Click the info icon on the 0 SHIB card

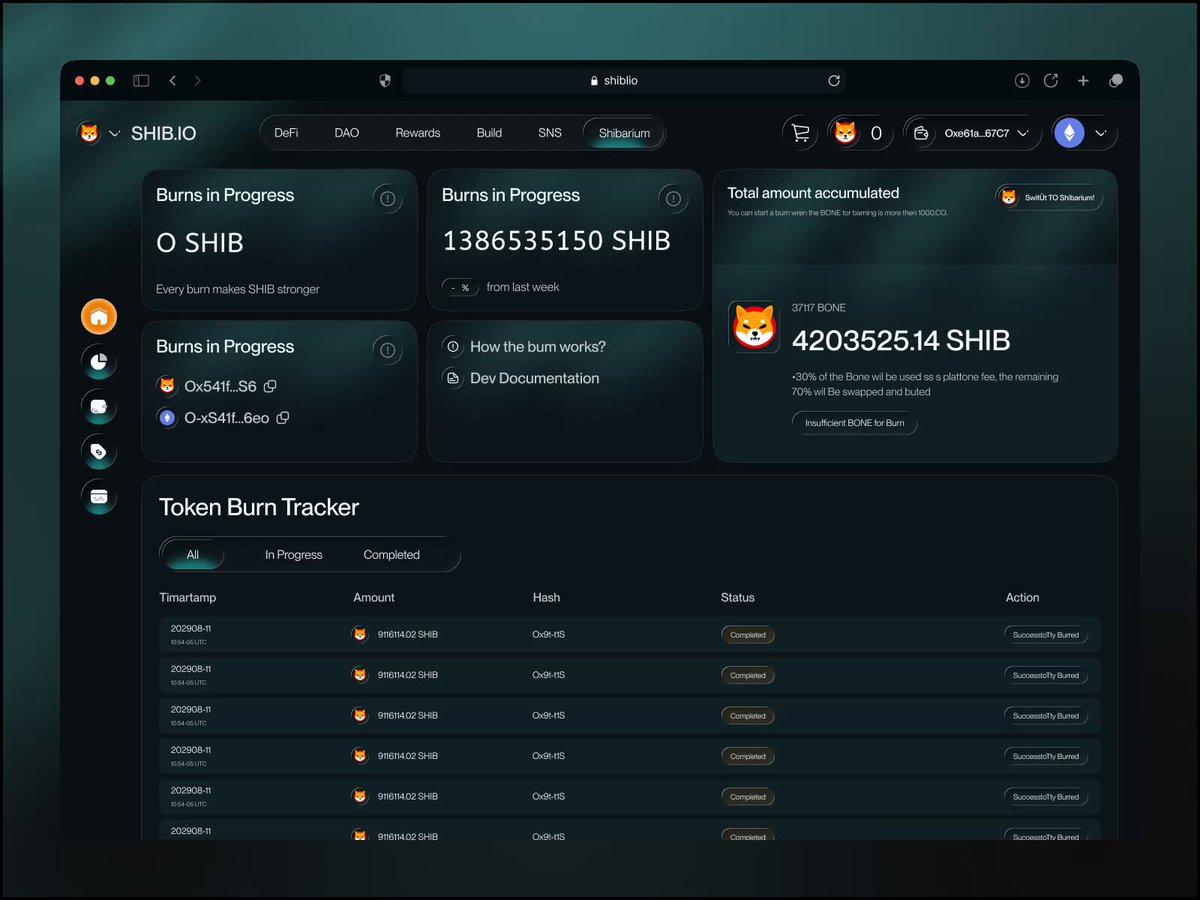click(x=387, y=199)
